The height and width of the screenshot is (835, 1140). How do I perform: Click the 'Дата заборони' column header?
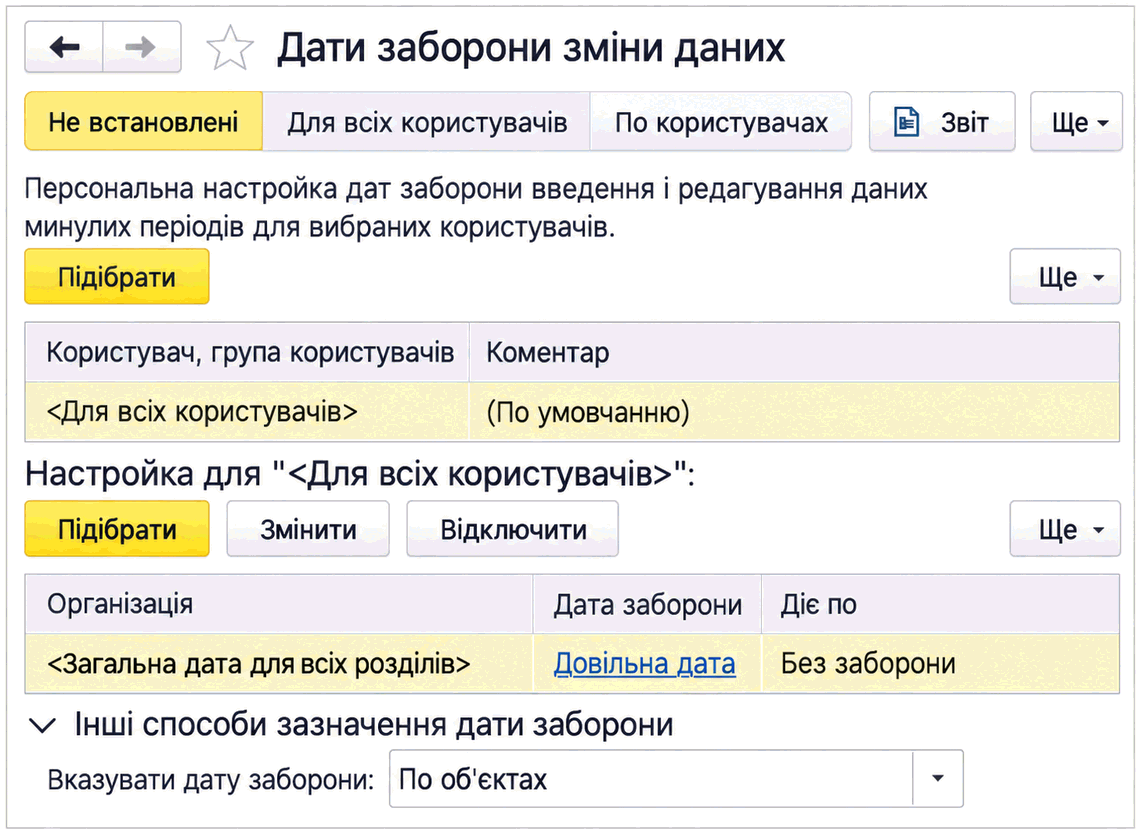pos(647,604)
